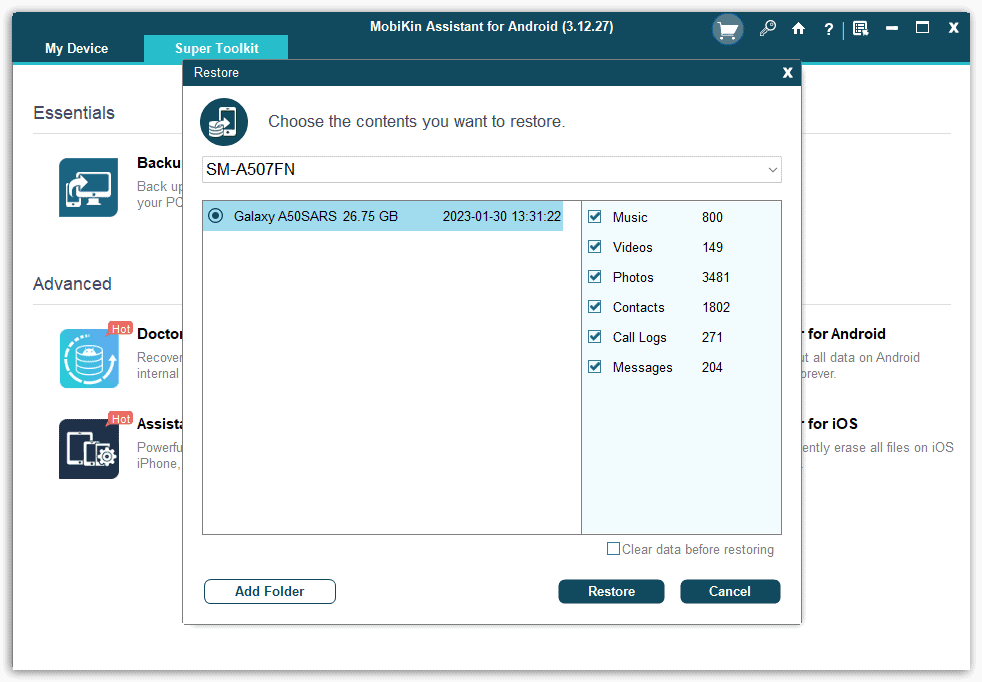Maximize the MobiKin window

coord(922,28)
